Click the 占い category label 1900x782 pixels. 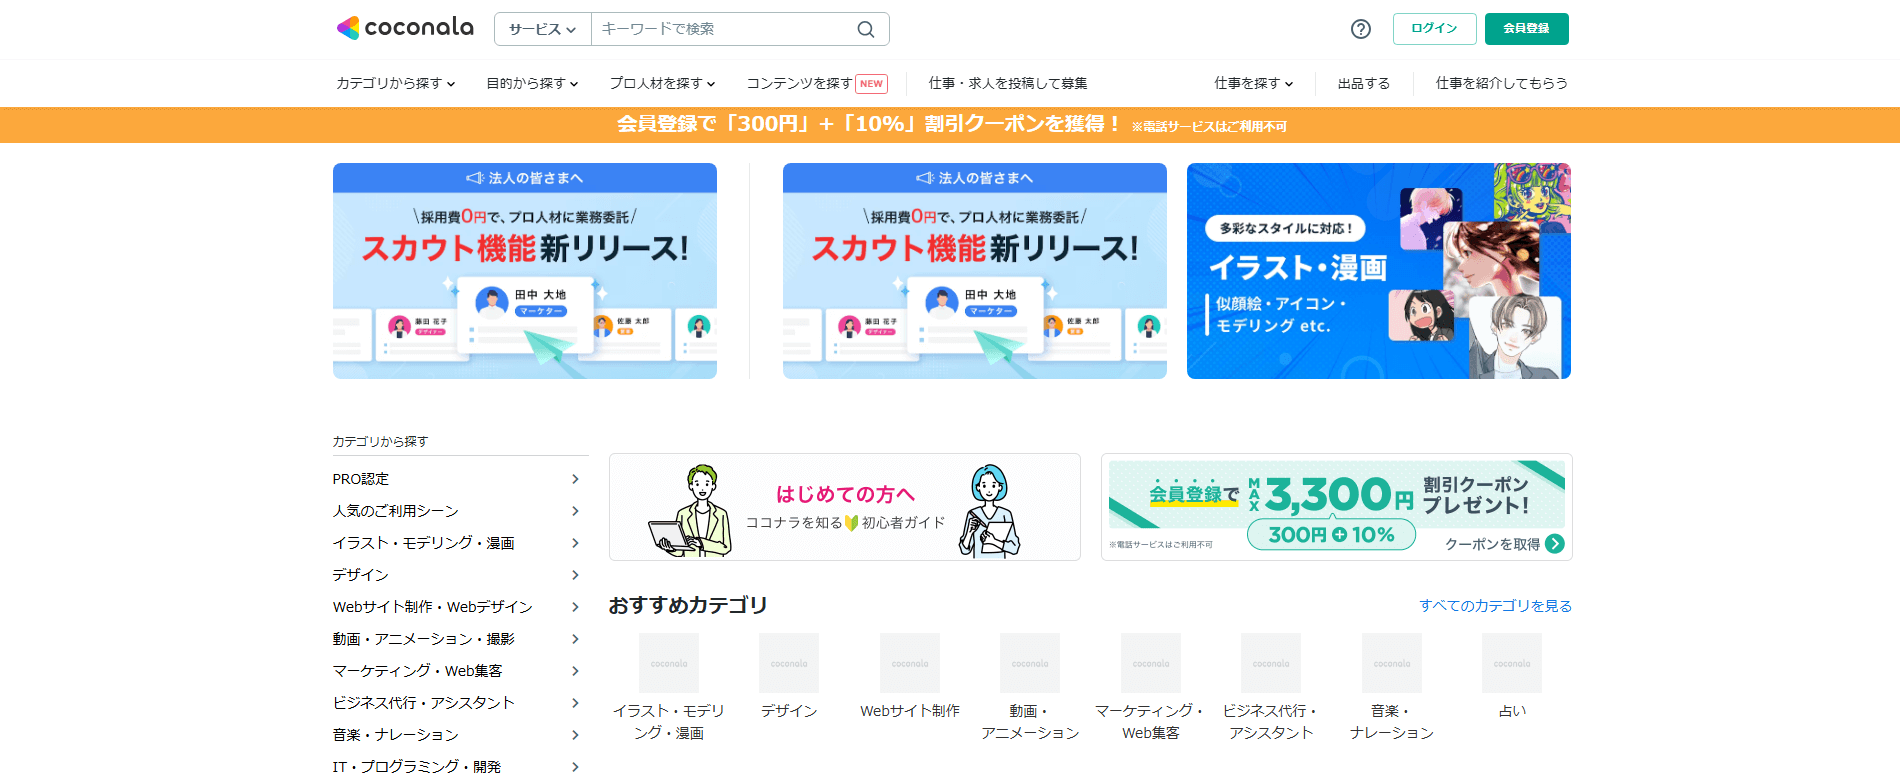pyautogui.click(x=1512, y=711)
